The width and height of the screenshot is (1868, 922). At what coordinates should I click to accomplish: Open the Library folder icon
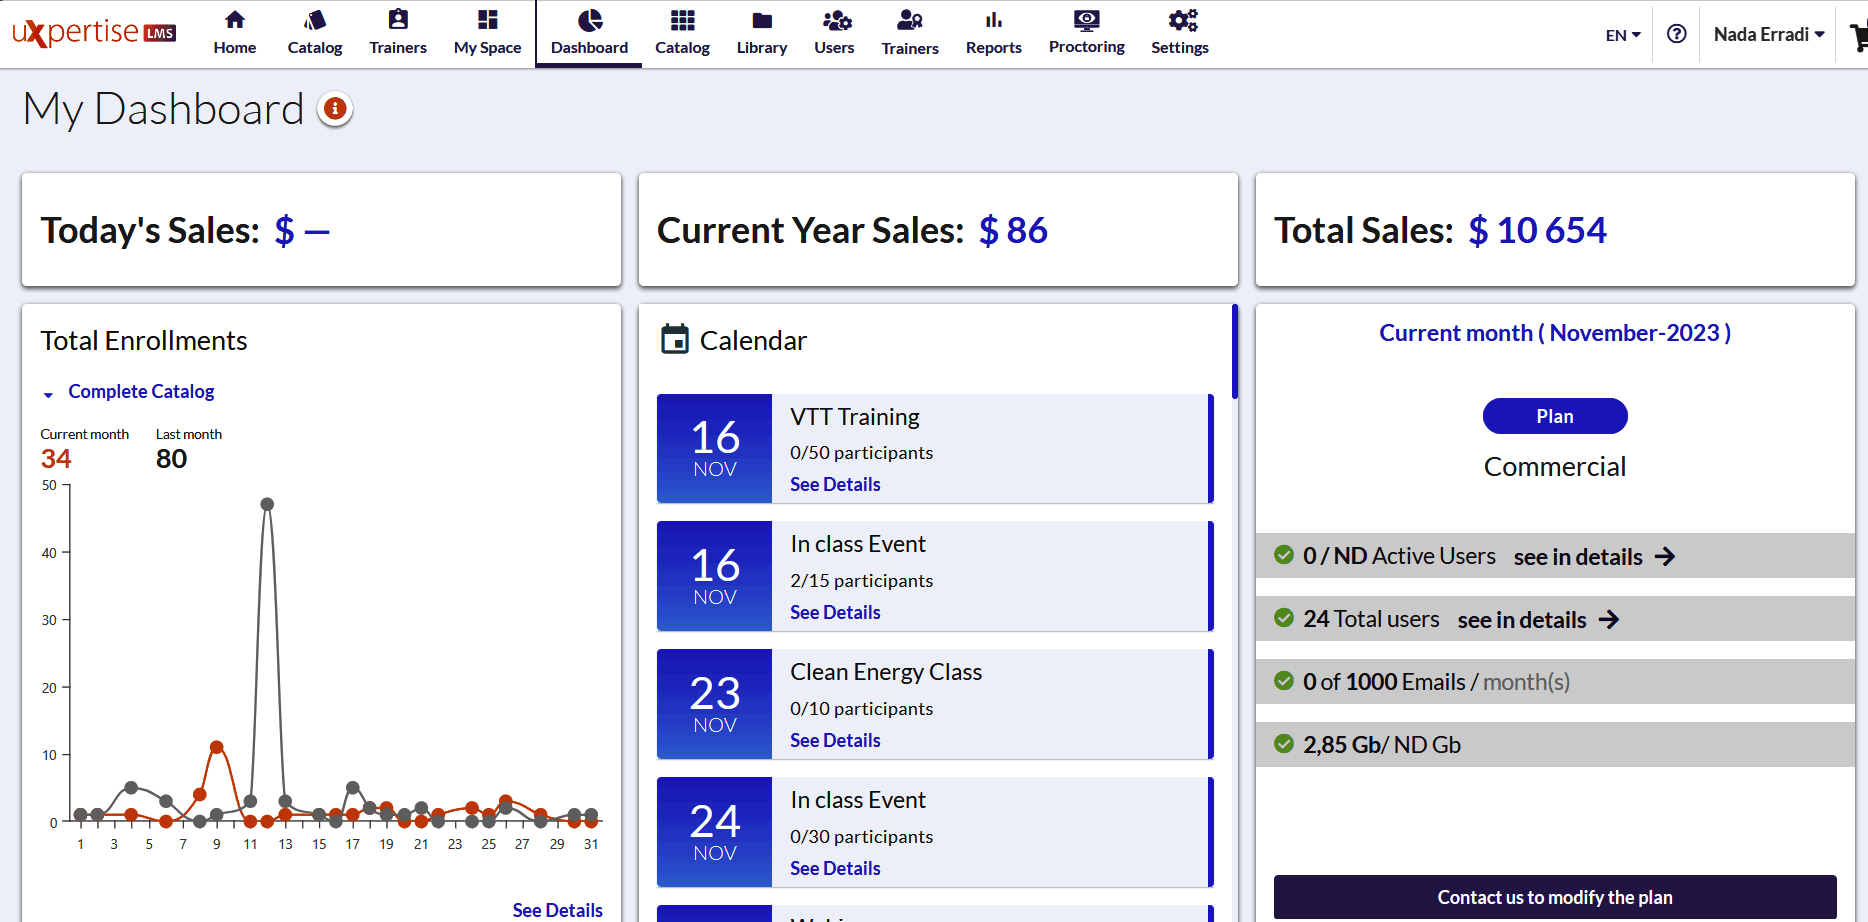tap(762, 20)
